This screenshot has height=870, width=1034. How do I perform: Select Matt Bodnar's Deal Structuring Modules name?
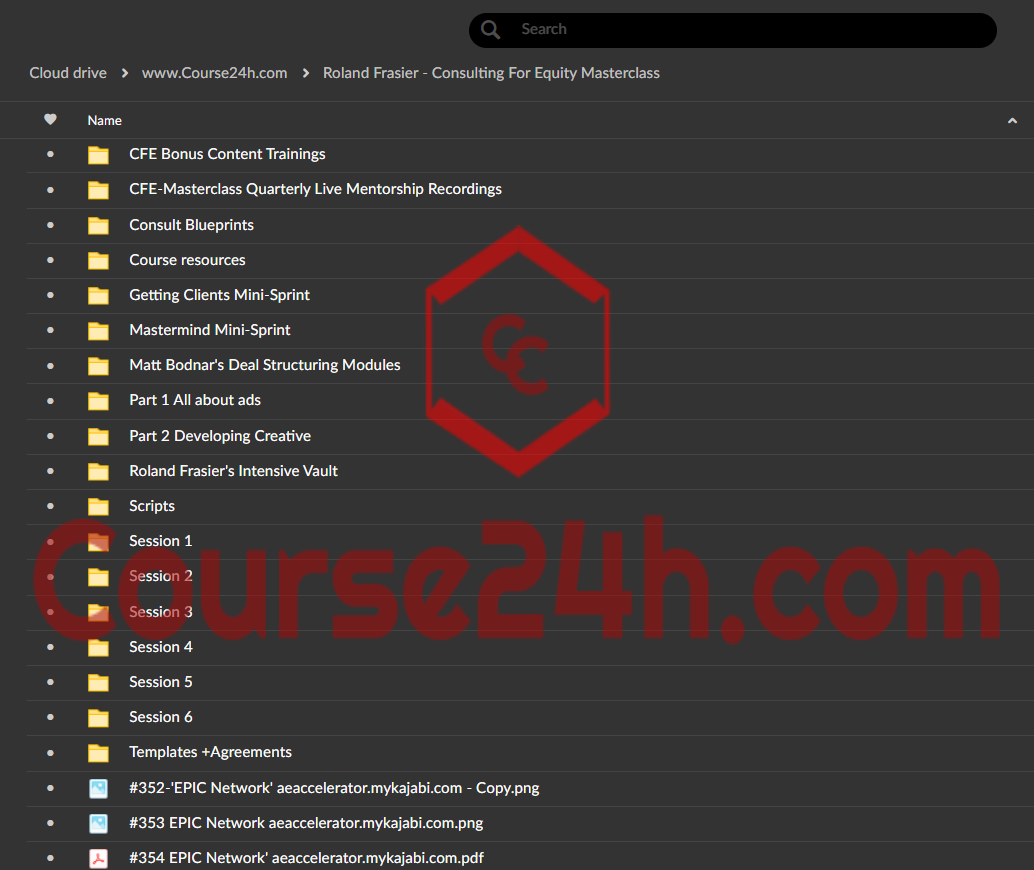click(265, 365)
